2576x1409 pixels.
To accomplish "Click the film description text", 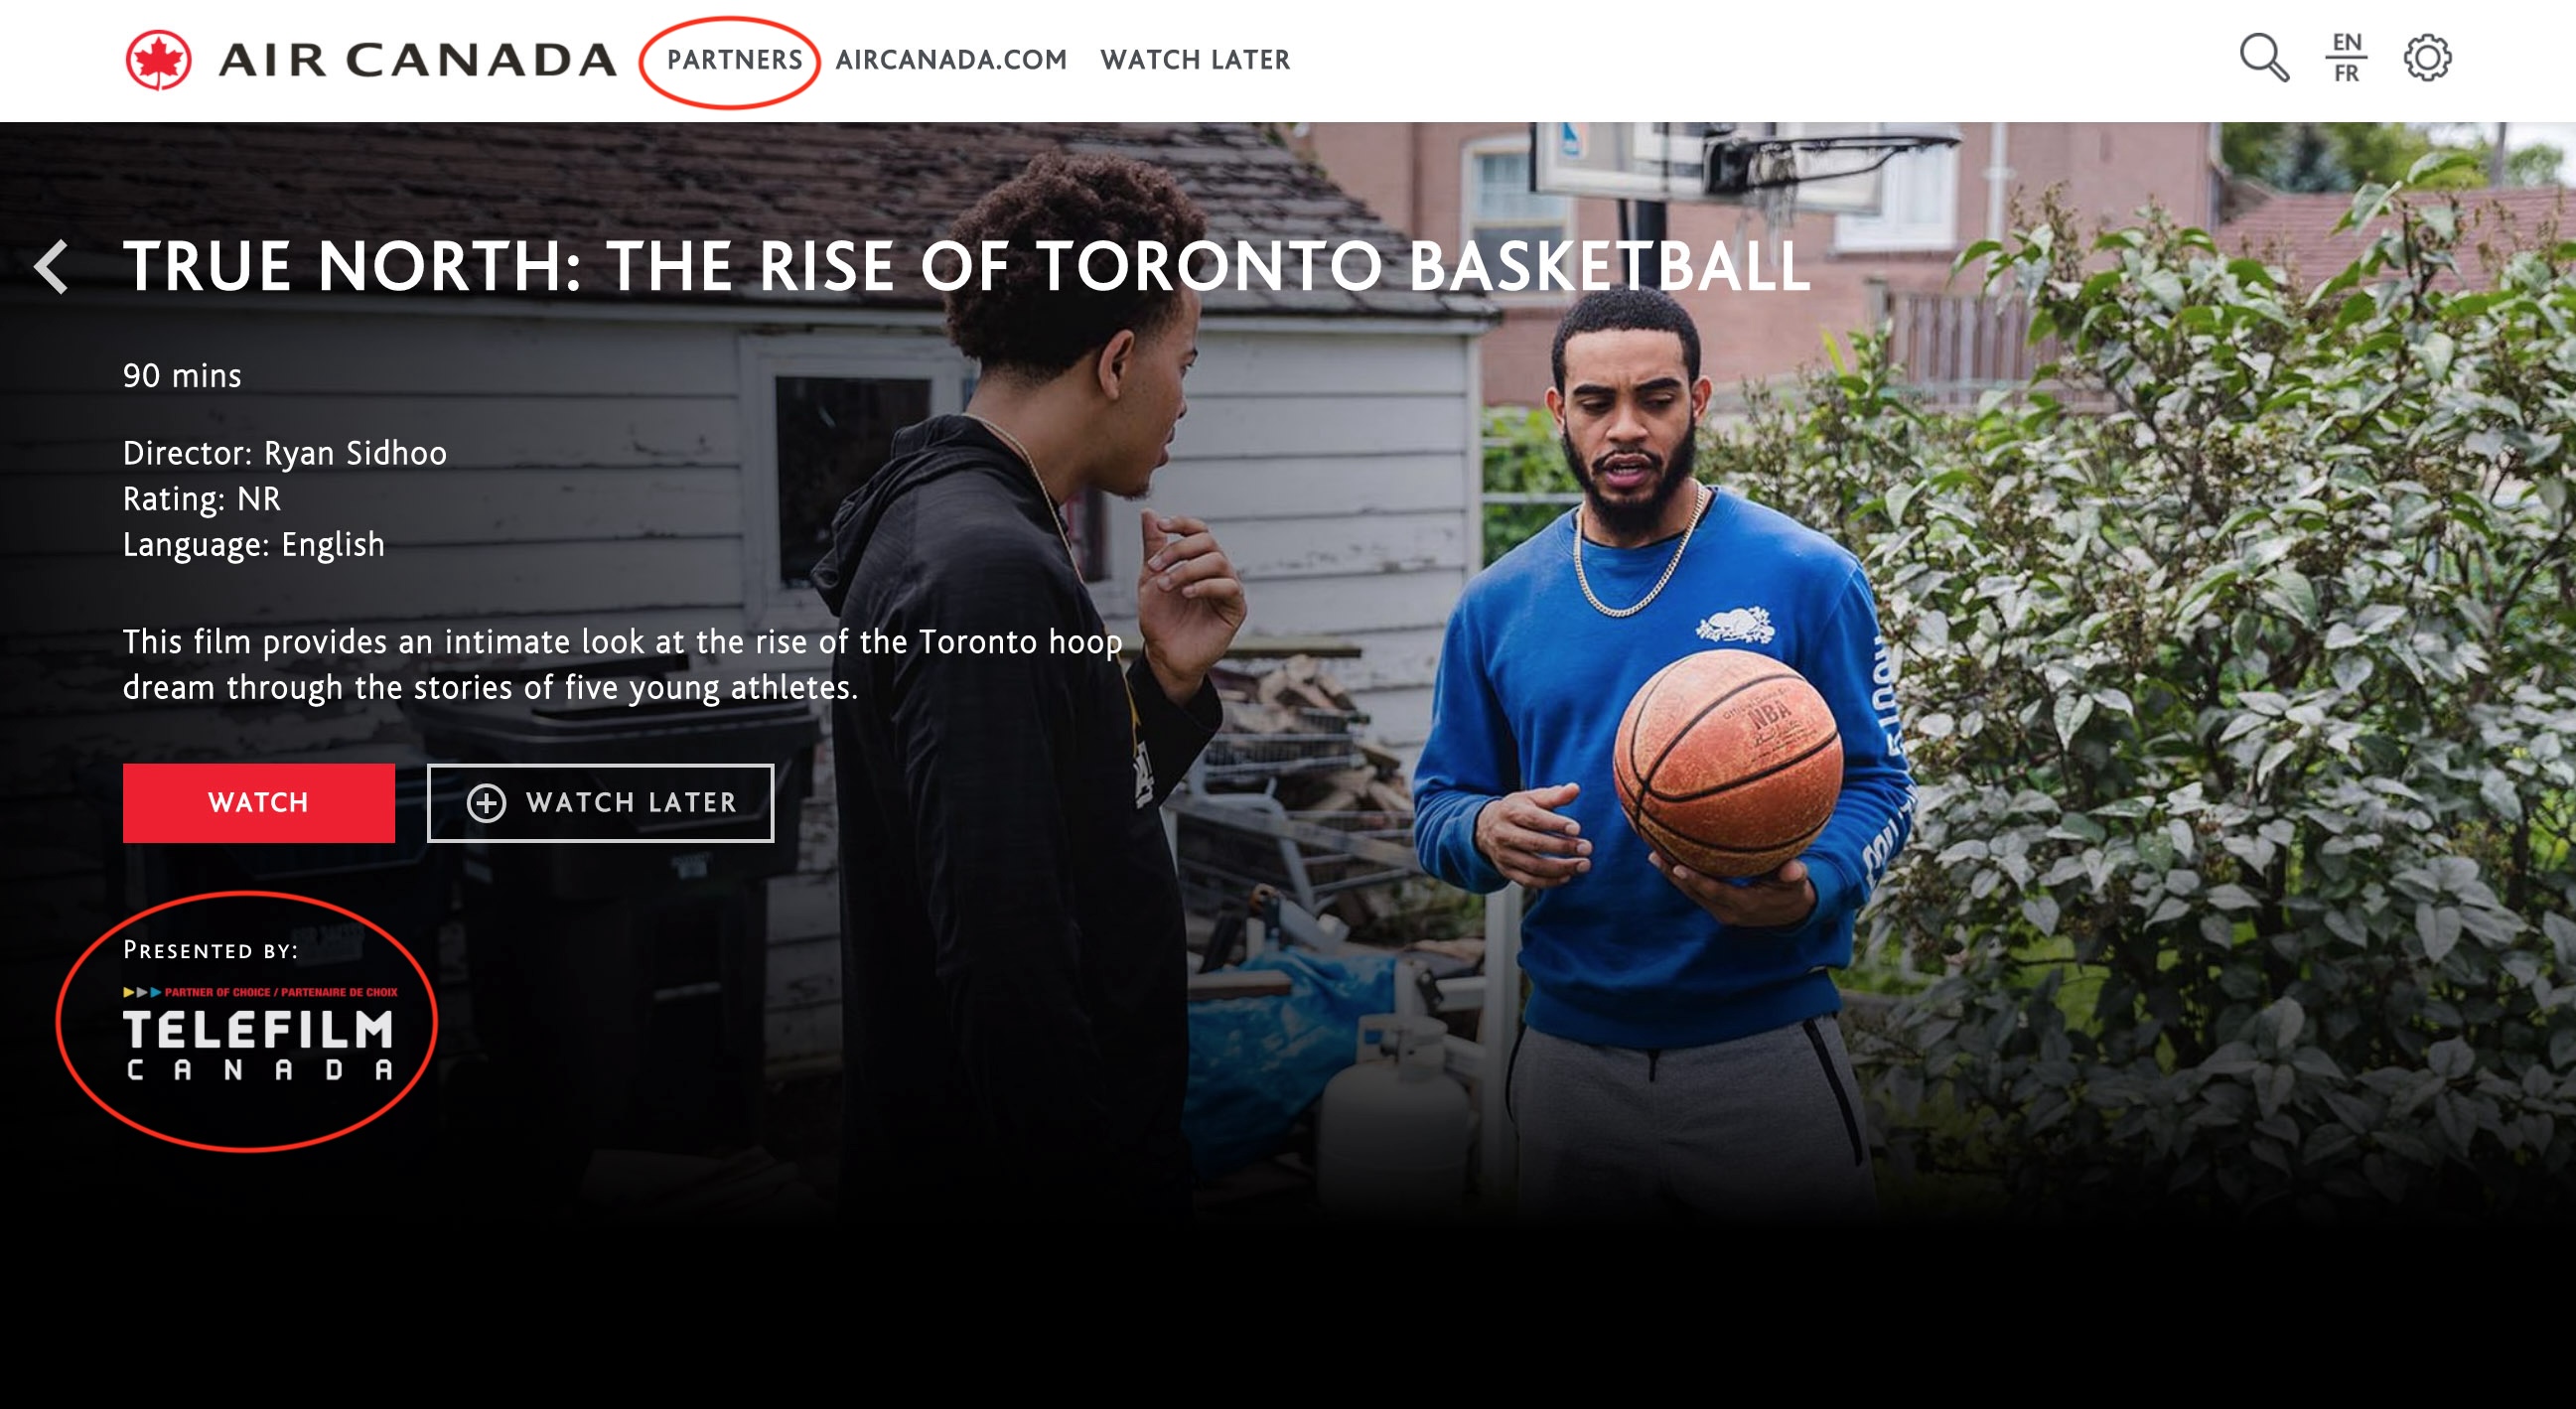I will tap(622, 665).
